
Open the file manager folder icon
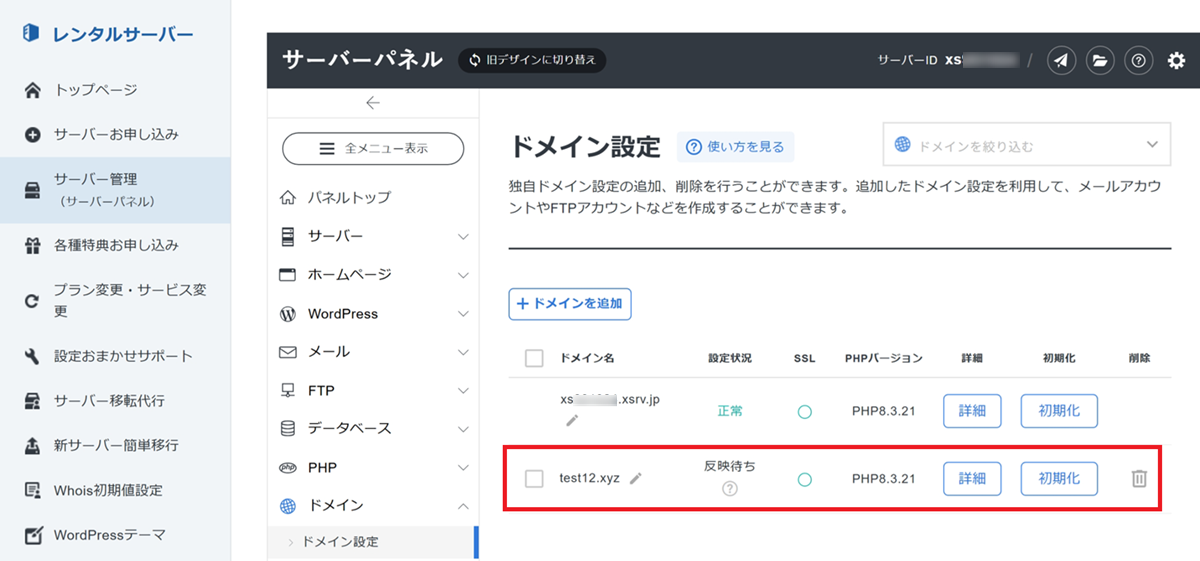click(x=1099, y=61)
